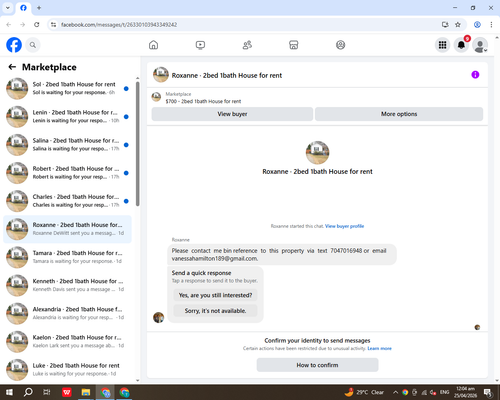Click the conversation list scrollbar
Viewport: 500px width, 400px height.
point(138,144)
